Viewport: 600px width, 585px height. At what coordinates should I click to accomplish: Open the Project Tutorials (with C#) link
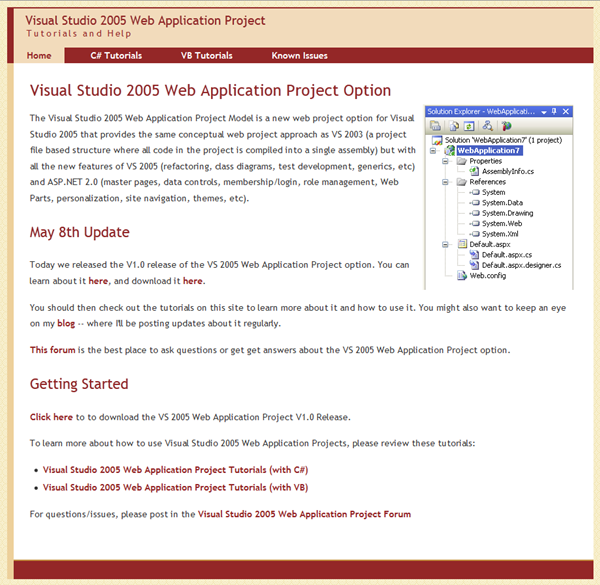pos(175,470)
